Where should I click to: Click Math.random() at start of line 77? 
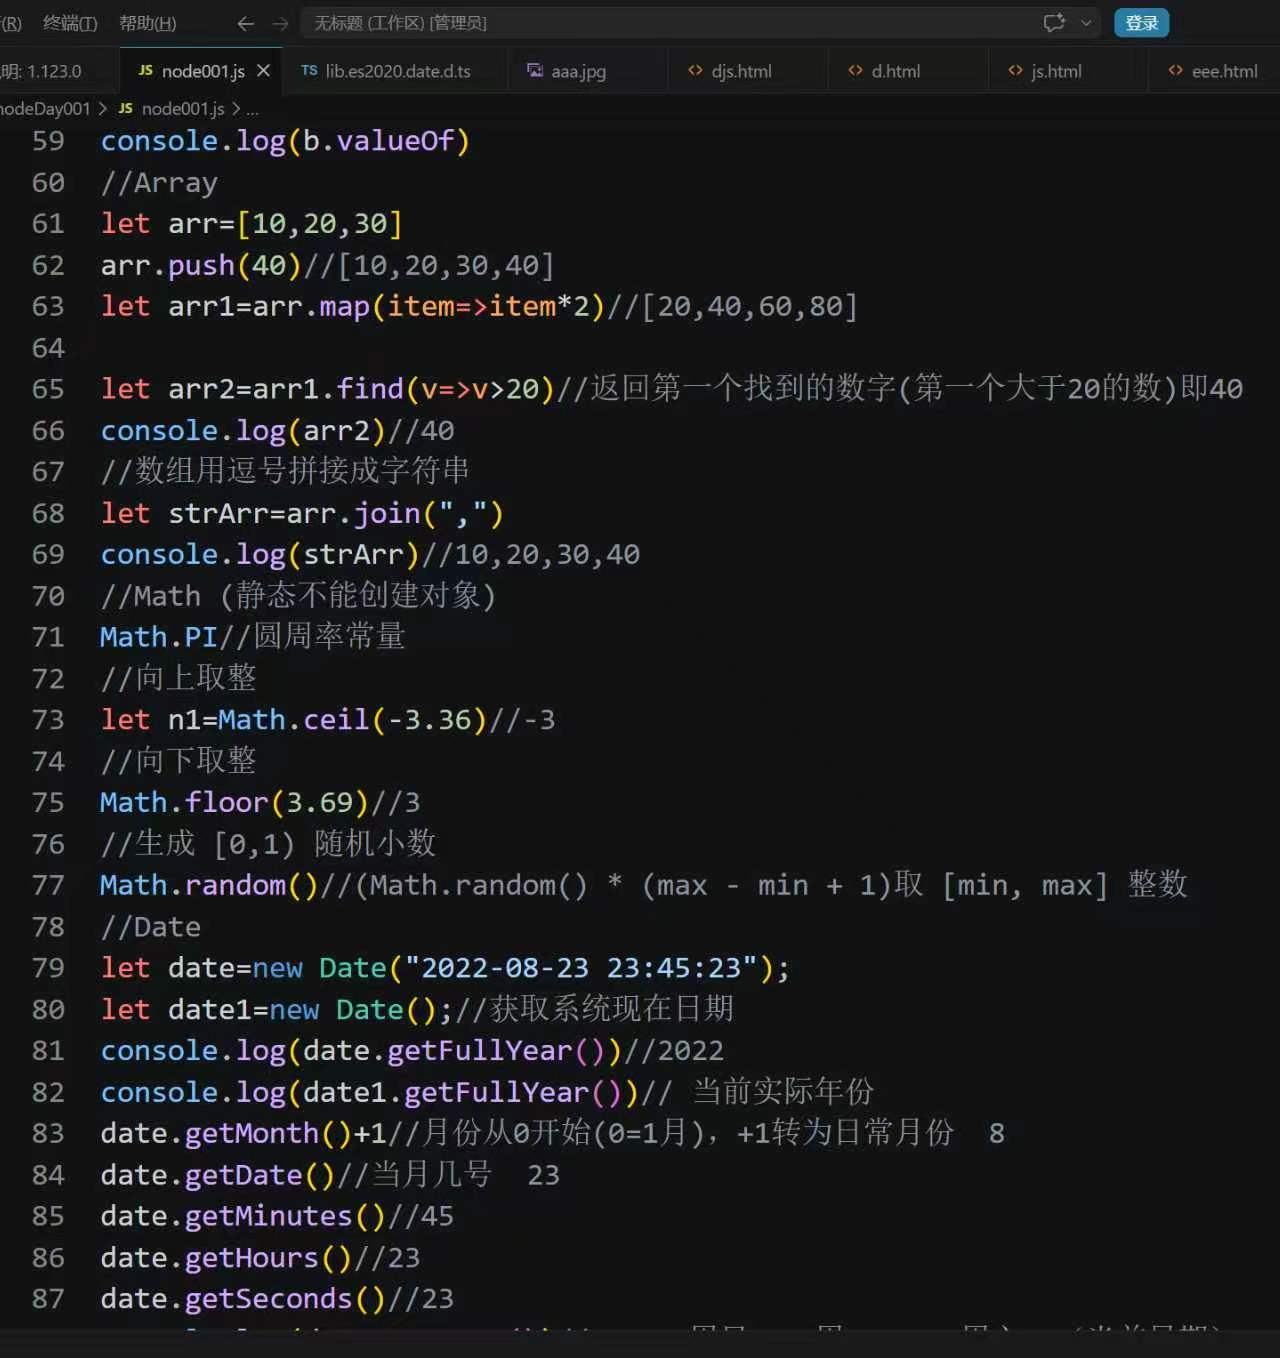coord(209,886)
